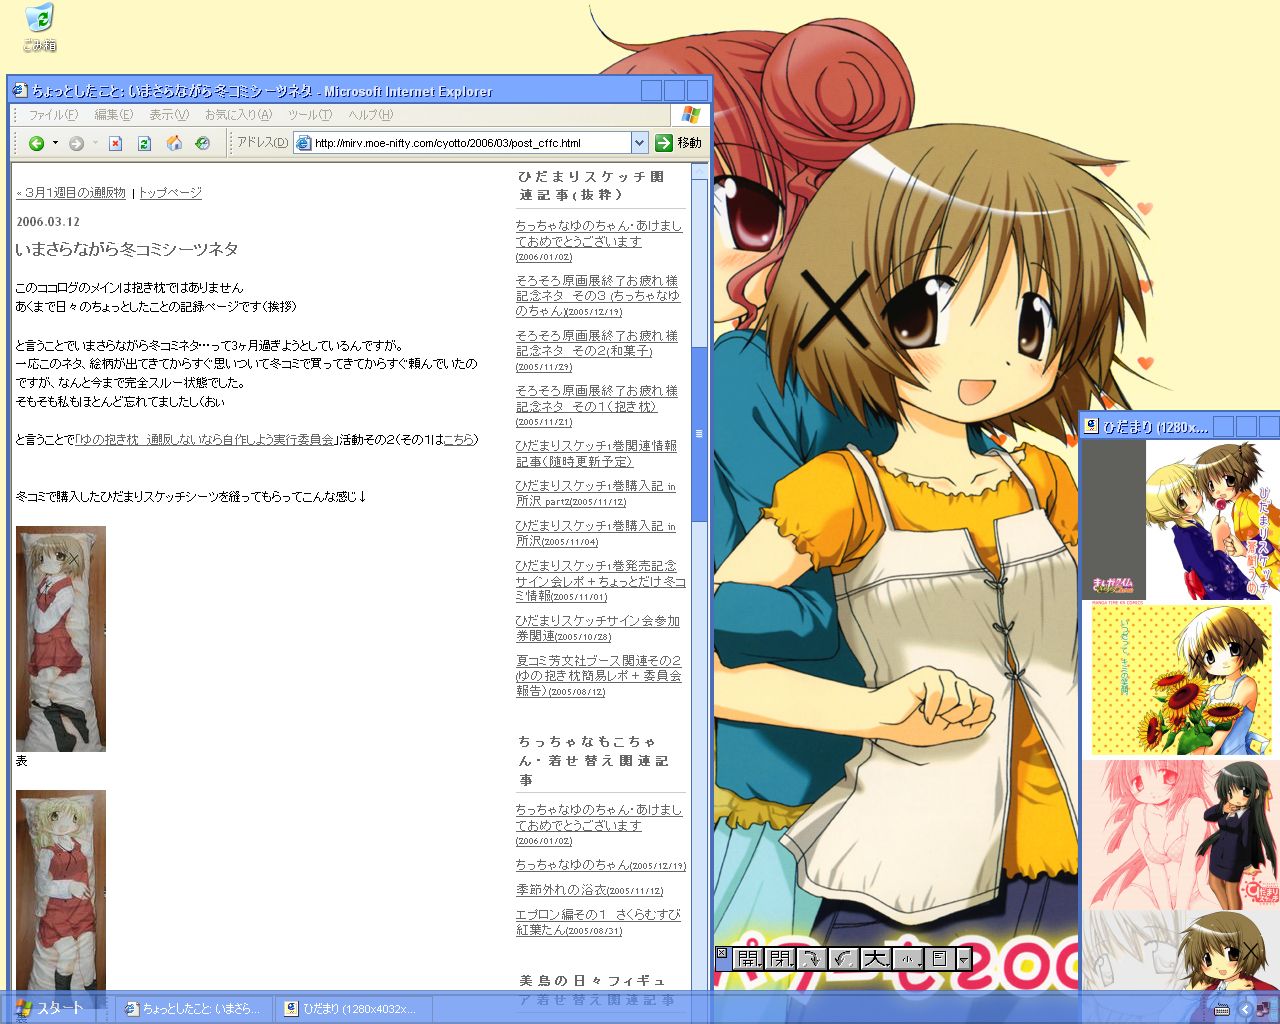Click the rotate counterclockwise arrow in the viewer toolbar
The height and width of the screenshot is (1024, 1280).
pos(843,959)
